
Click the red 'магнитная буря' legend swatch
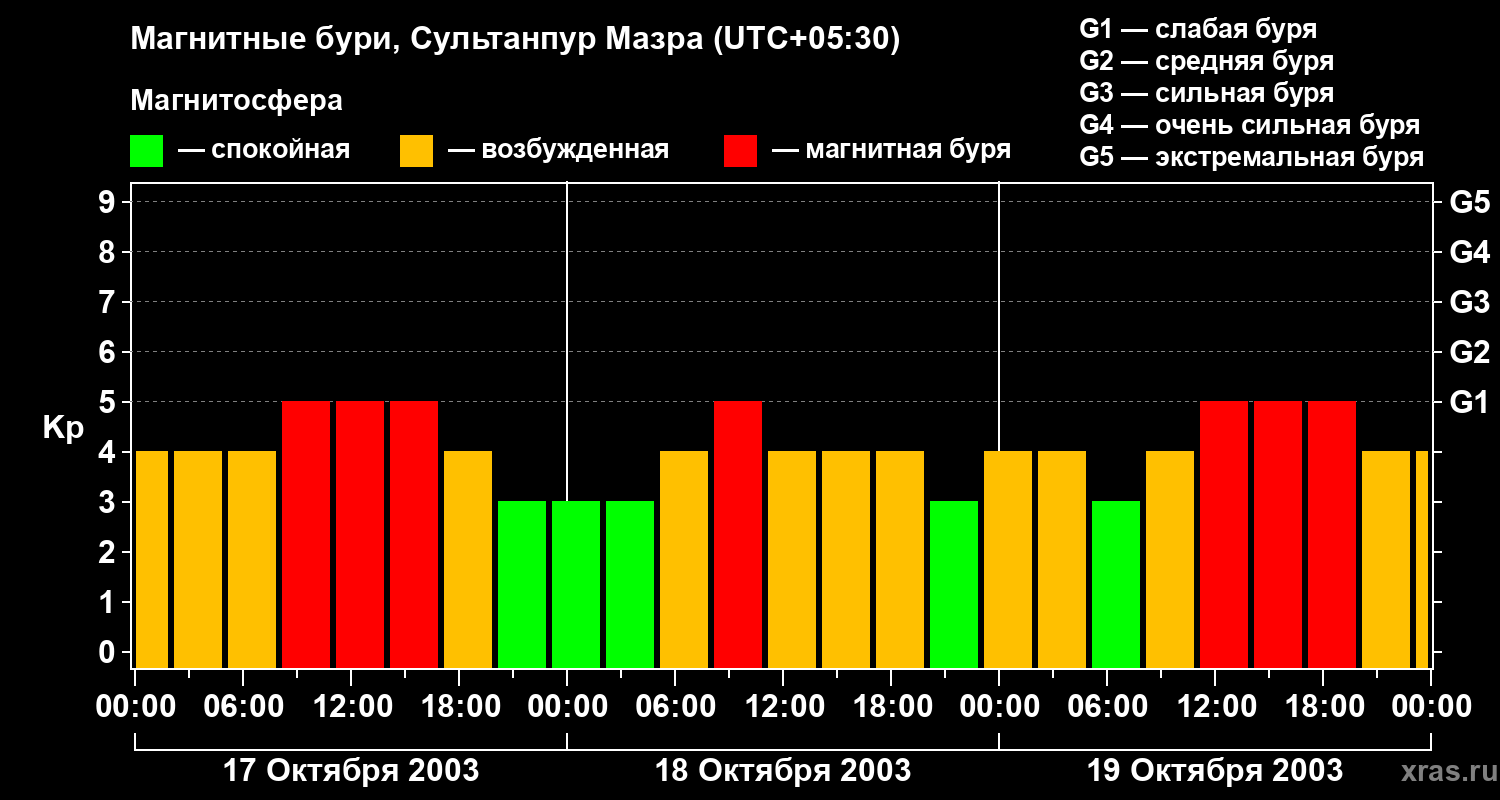click(740, 151)
